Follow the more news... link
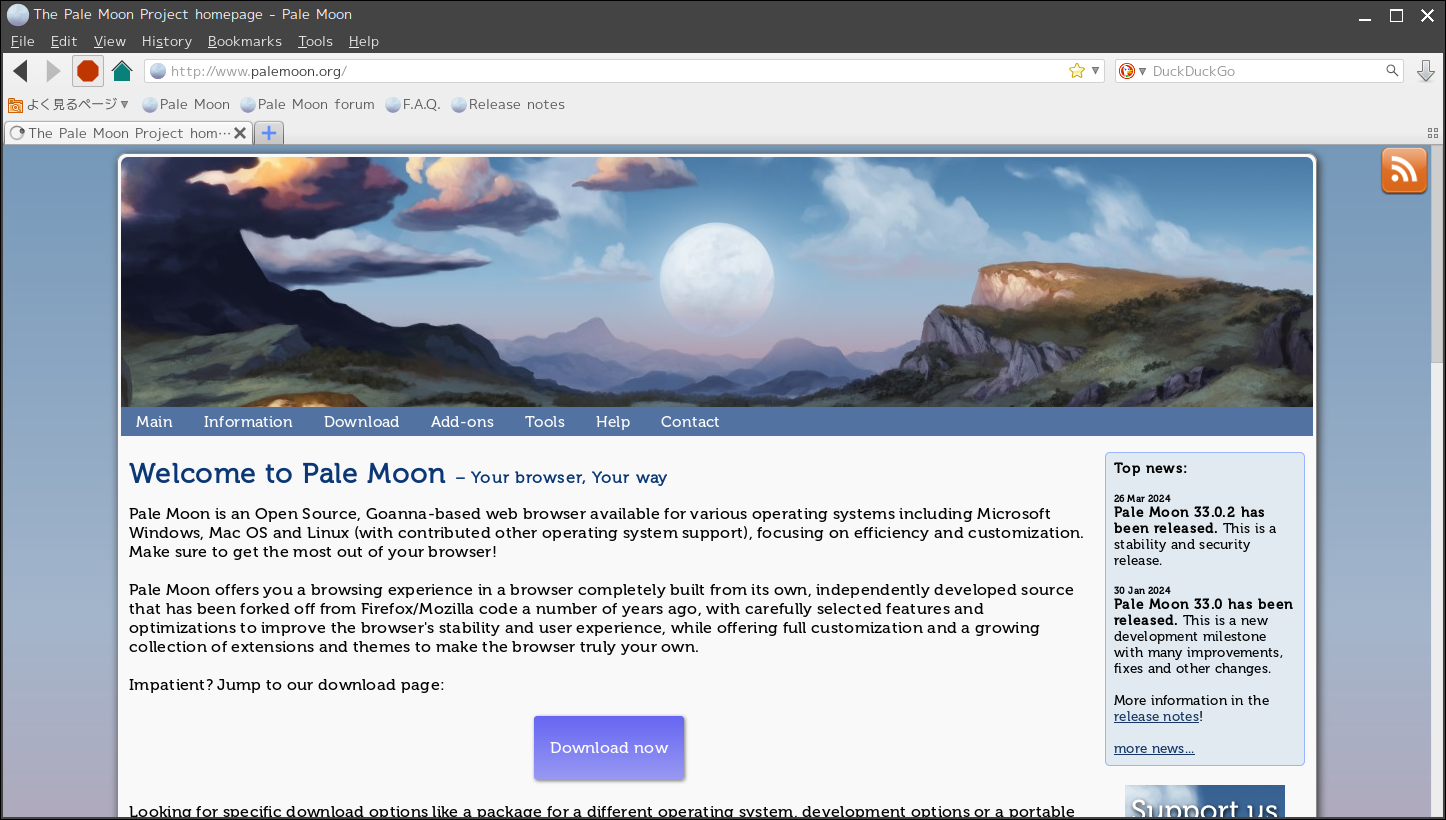The height and width of the screenshot is (820, 1446). tap(1154, 749)
